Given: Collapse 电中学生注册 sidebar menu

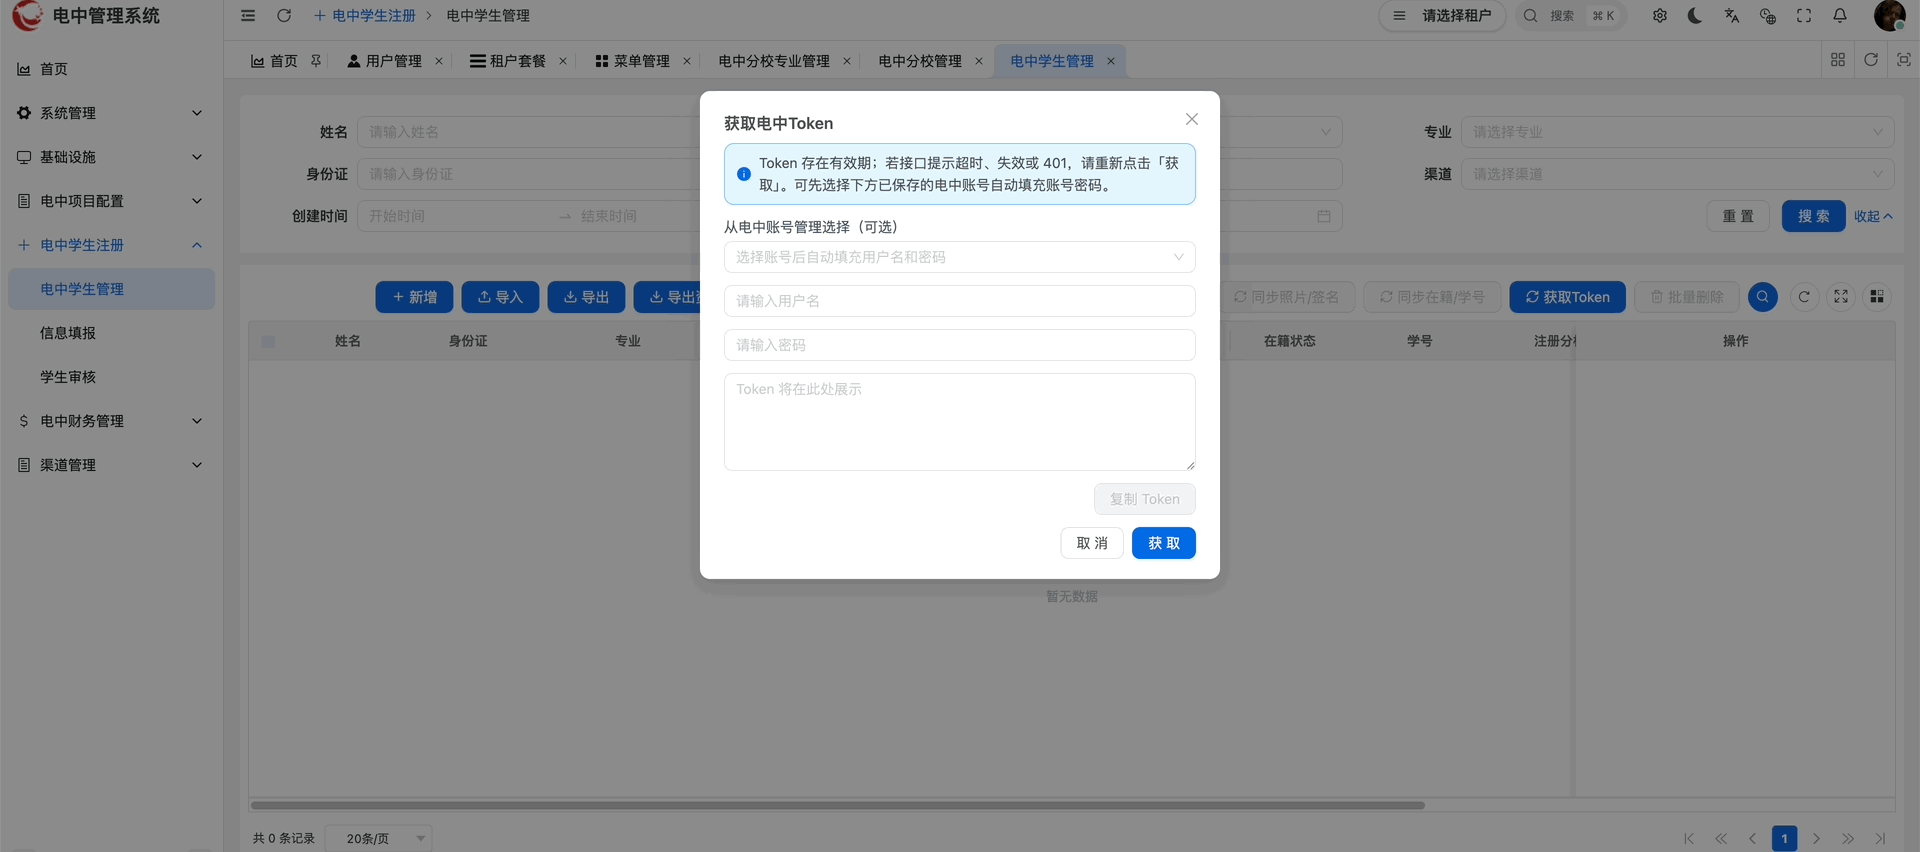Looking at the screenshot, I should [111, 245].
